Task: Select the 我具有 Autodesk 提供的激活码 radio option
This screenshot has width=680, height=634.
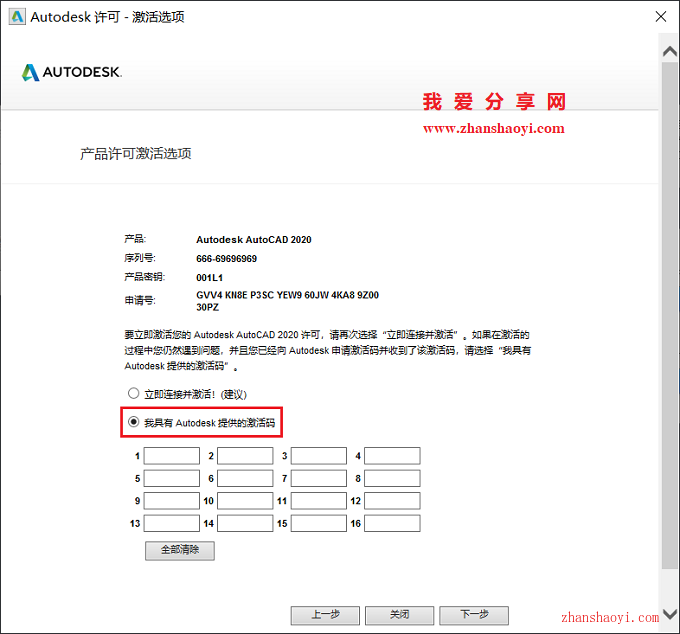Action: tap(133, 422)
